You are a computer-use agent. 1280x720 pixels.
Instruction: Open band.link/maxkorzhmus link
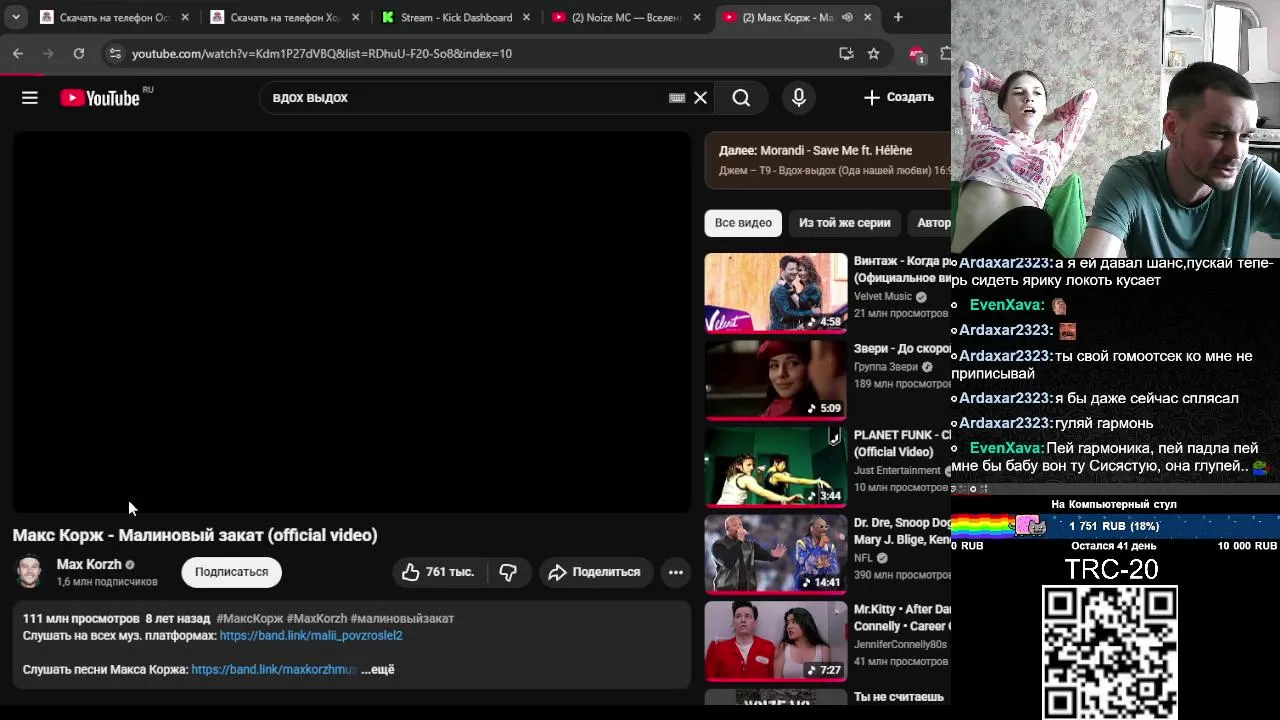tap(274, 669)
